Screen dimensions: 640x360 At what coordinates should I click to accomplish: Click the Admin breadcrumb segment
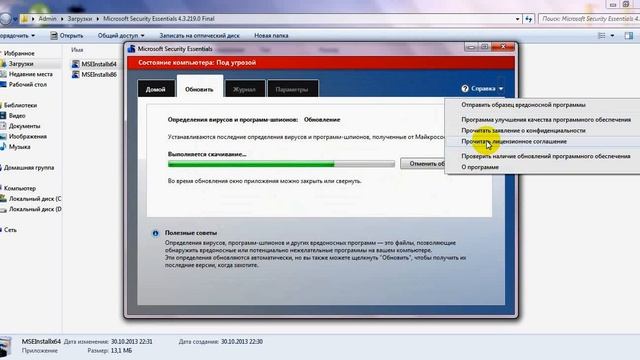pyautogui.click(x=47, y=19)
